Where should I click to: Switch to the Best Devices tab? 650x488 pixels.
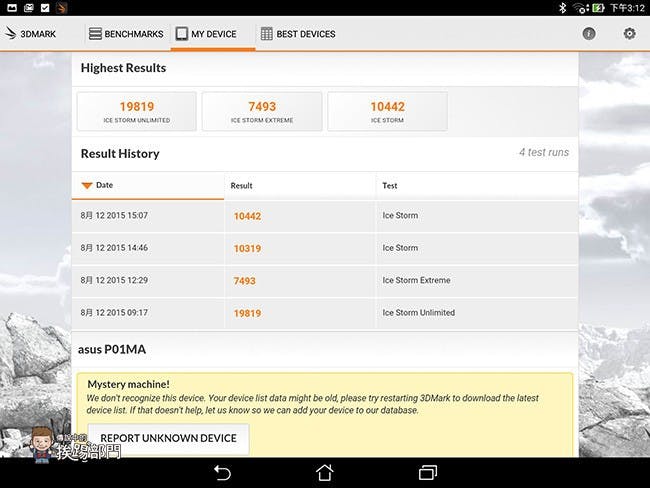(298, 34)
